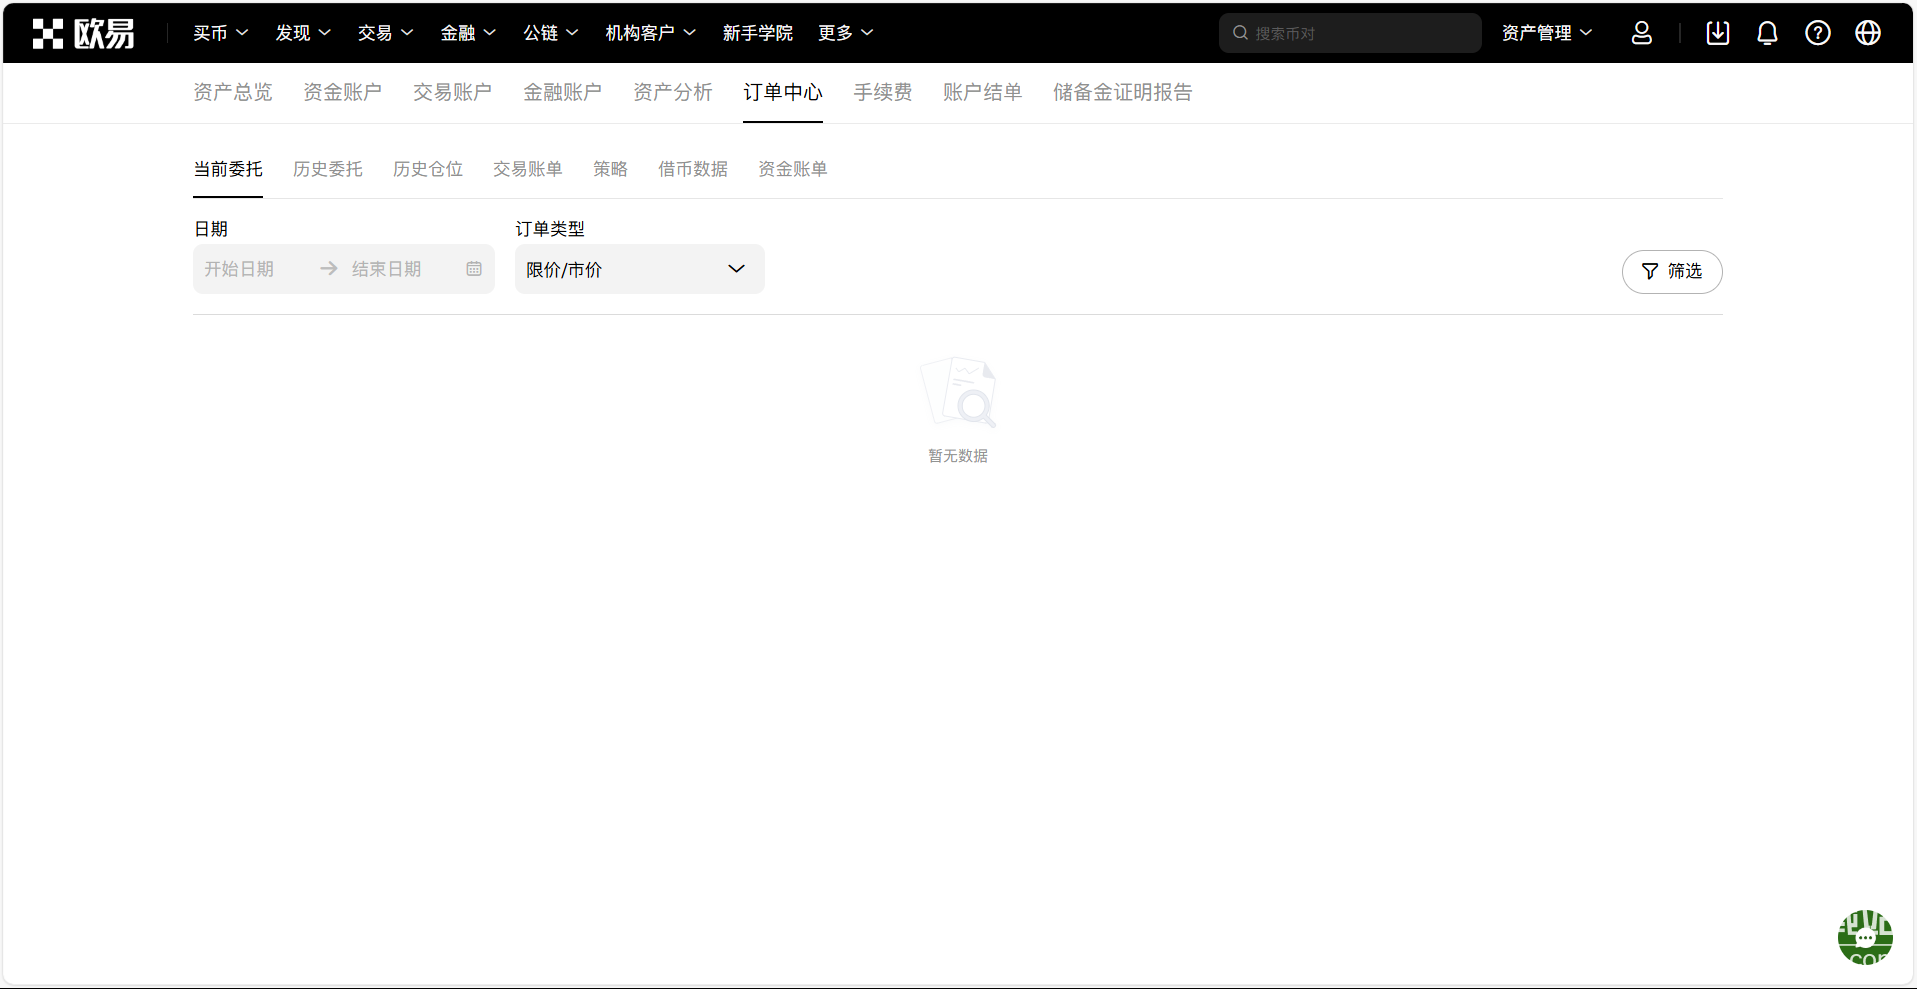Open the user profile icon
1917x989 pixels.
point(1642,33)
